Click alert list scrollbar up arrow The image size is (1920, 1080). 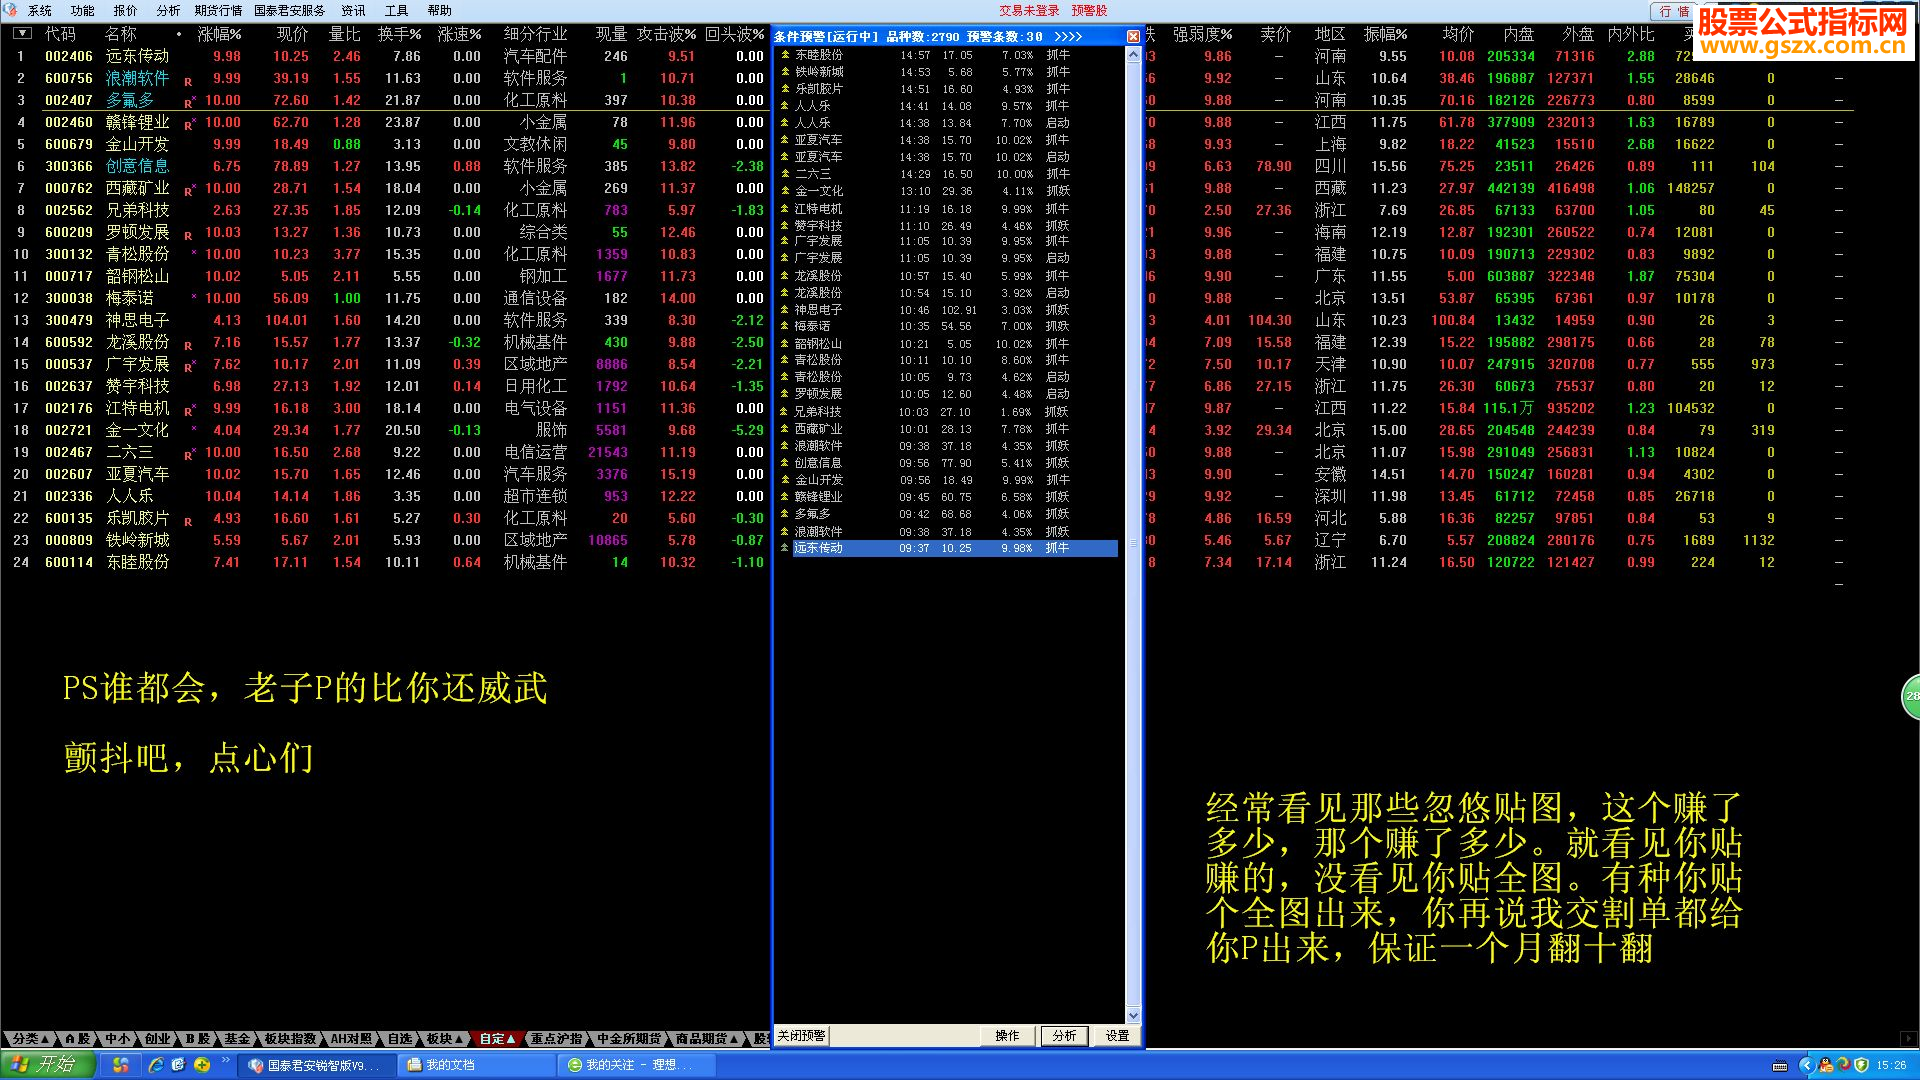click(x=1133, y=56)
